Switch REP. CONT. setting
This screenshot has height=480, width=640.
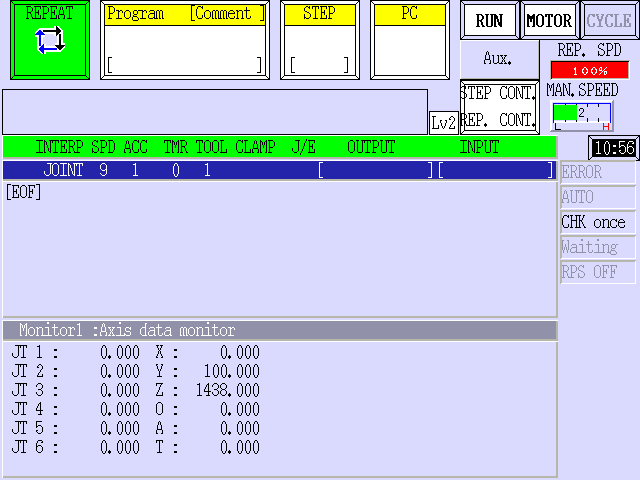(499, 120)
